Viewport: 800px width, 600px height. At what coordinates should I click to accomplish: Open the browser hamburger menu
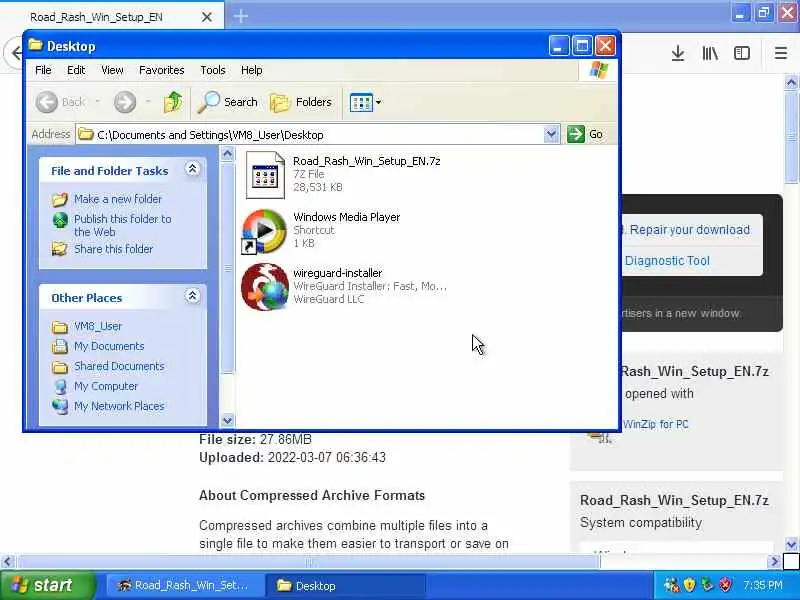pos(781,53)
